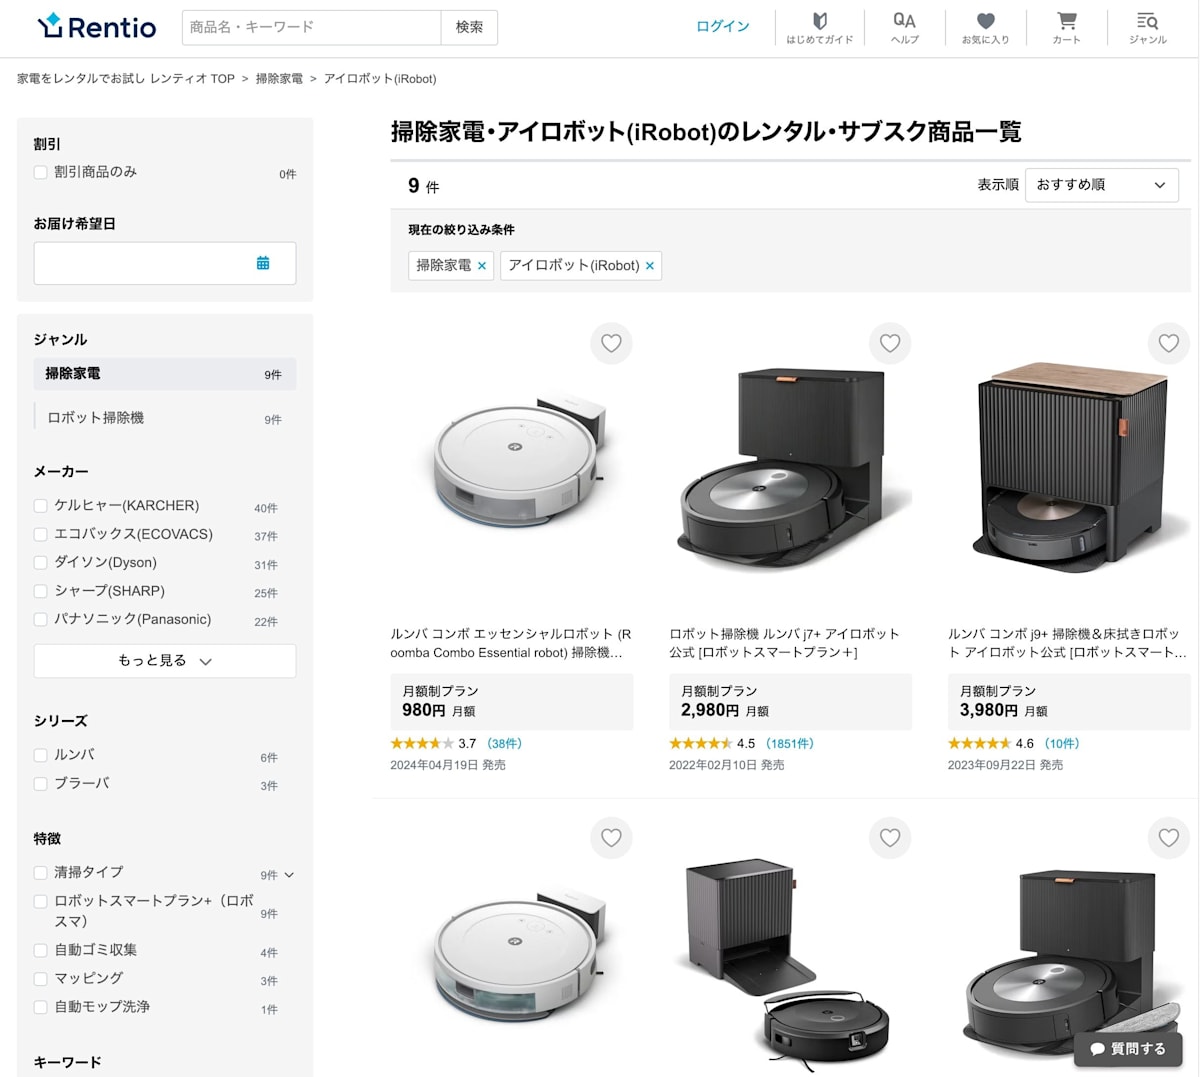Open the (38件) reviews link

(505, 744)
